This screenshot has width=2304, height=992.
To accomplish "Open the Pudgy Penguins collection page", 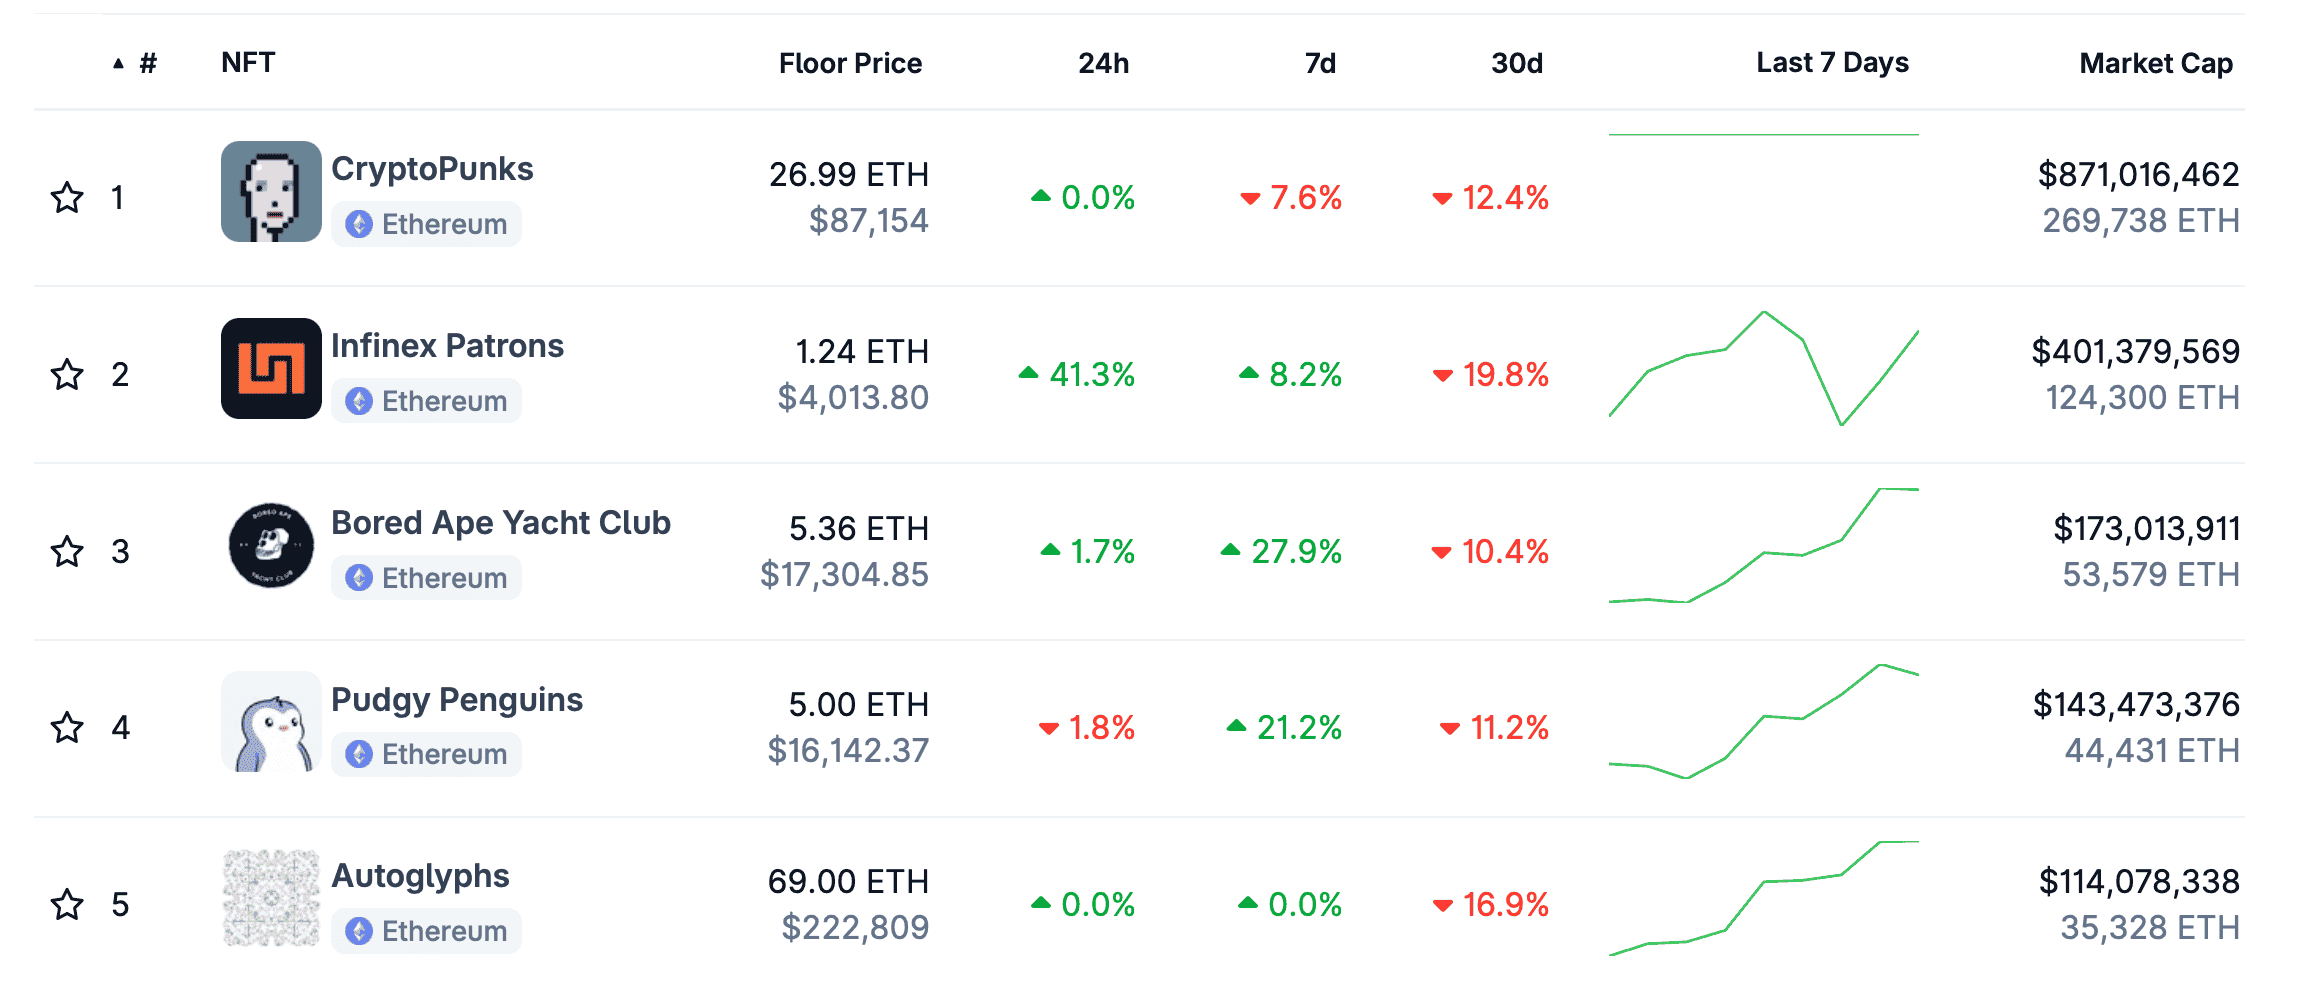I will 456,700.
